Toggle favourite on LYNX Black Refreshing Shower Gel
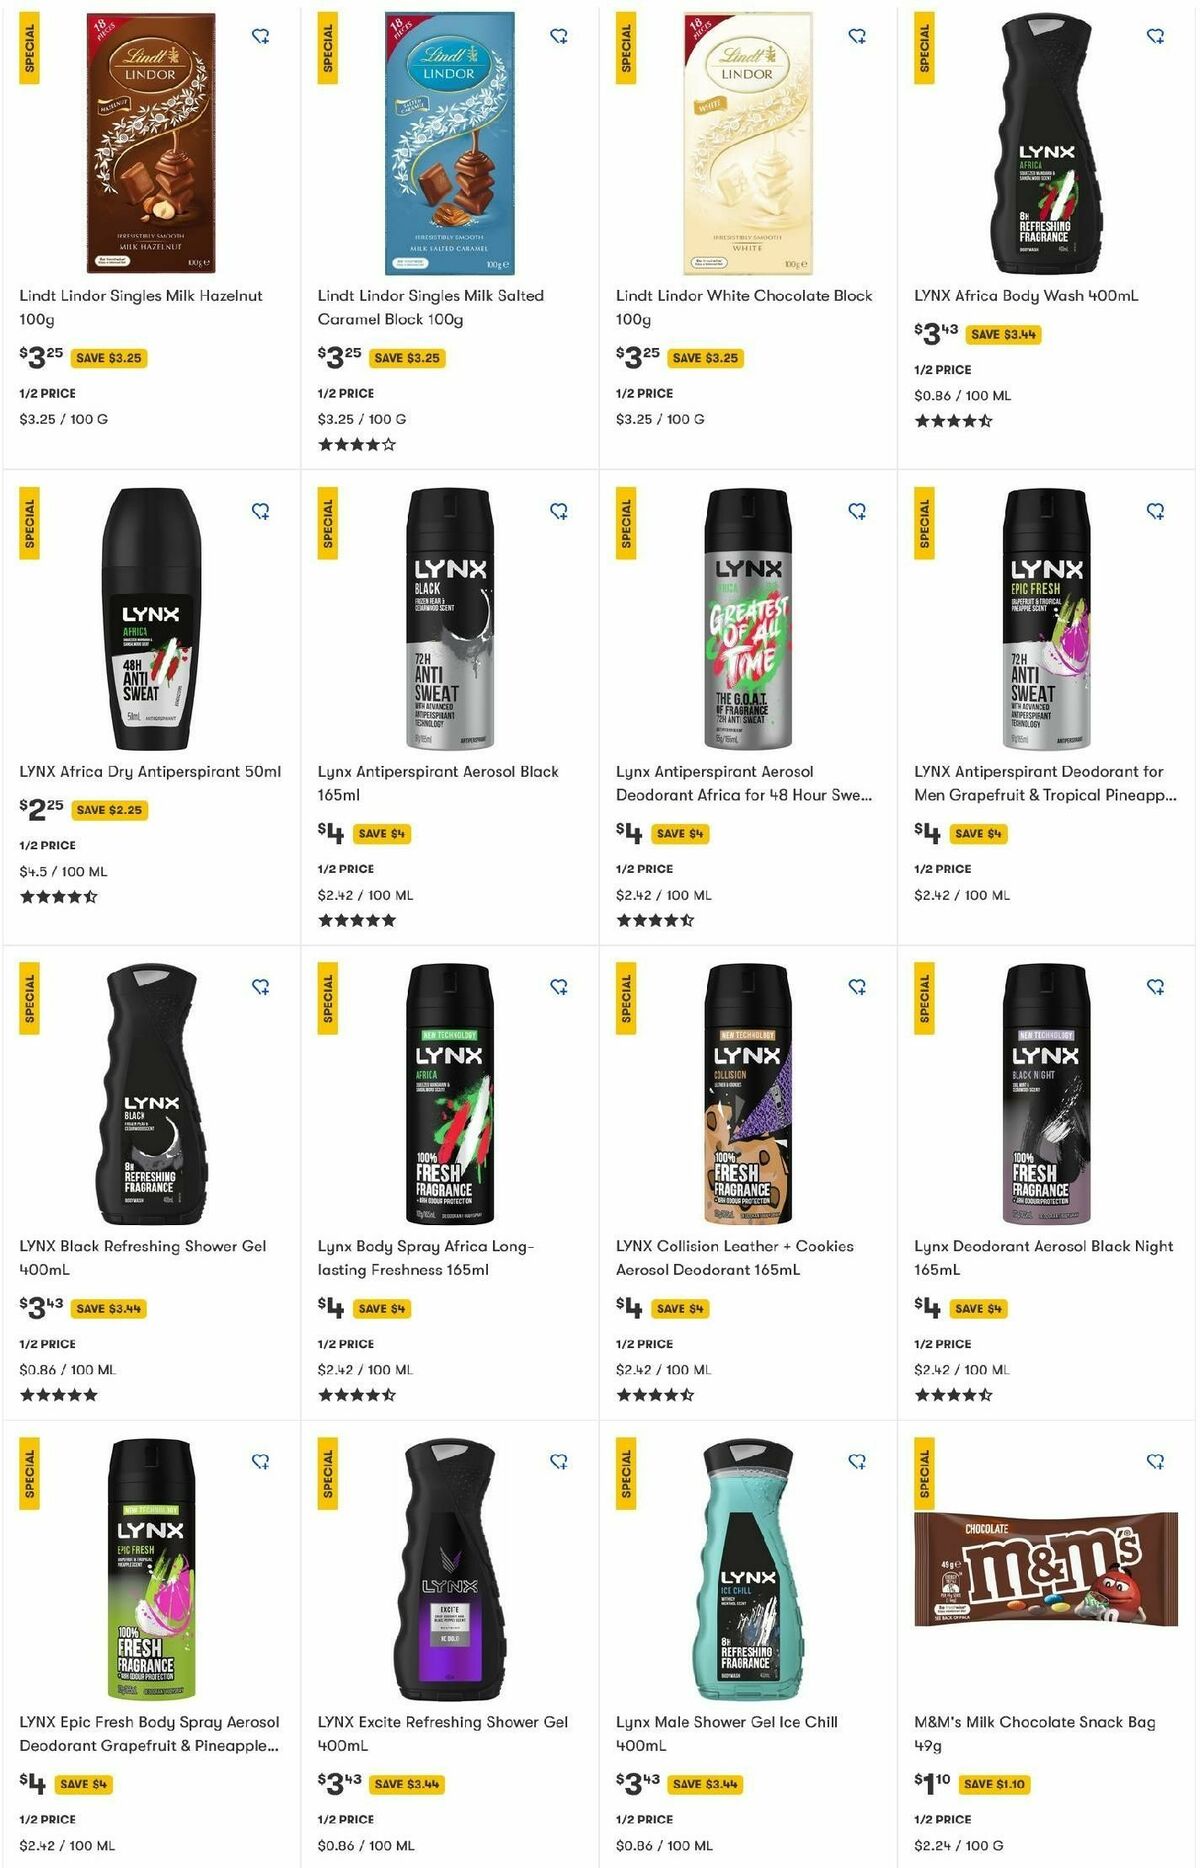This screenshot has height=1868, width=1200. pos(261,986)
